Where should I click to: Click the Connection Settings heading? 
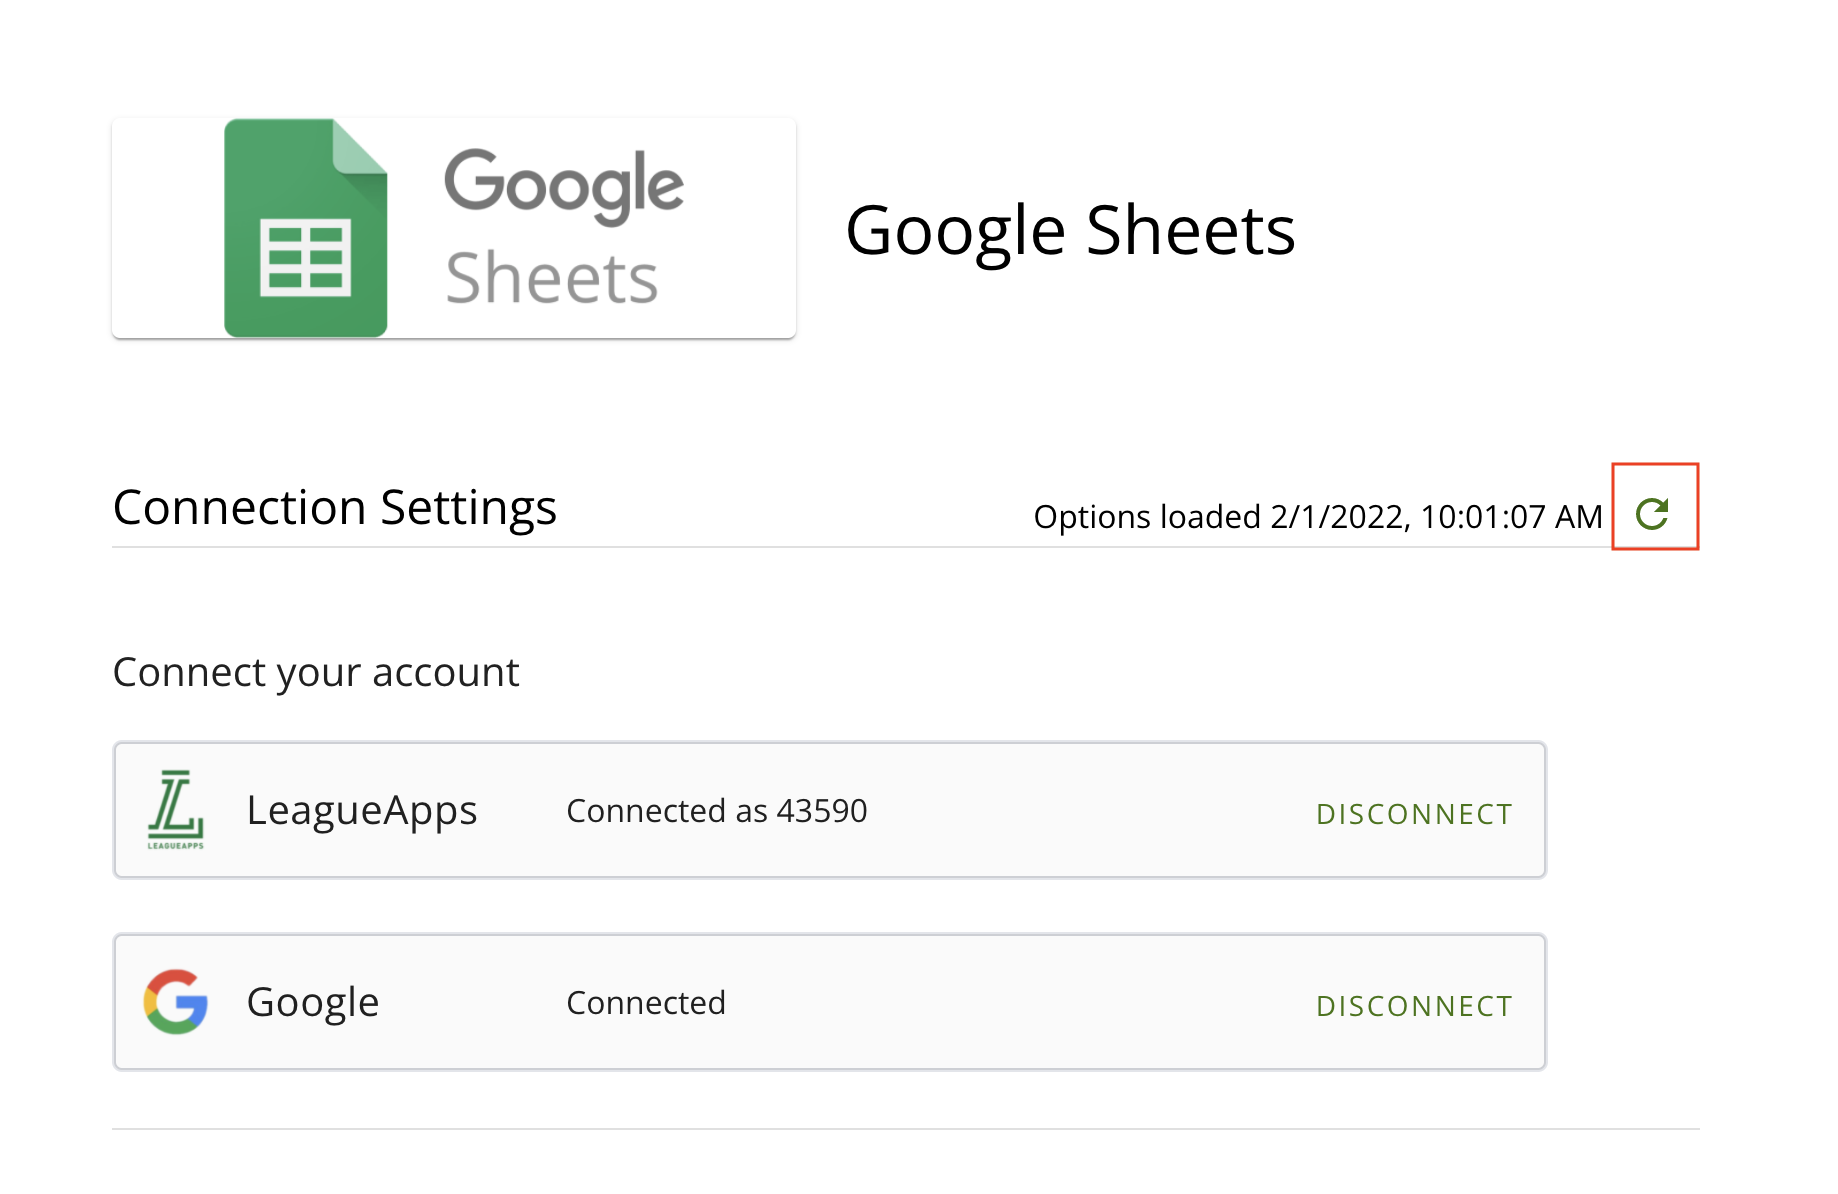pos(334,507)
